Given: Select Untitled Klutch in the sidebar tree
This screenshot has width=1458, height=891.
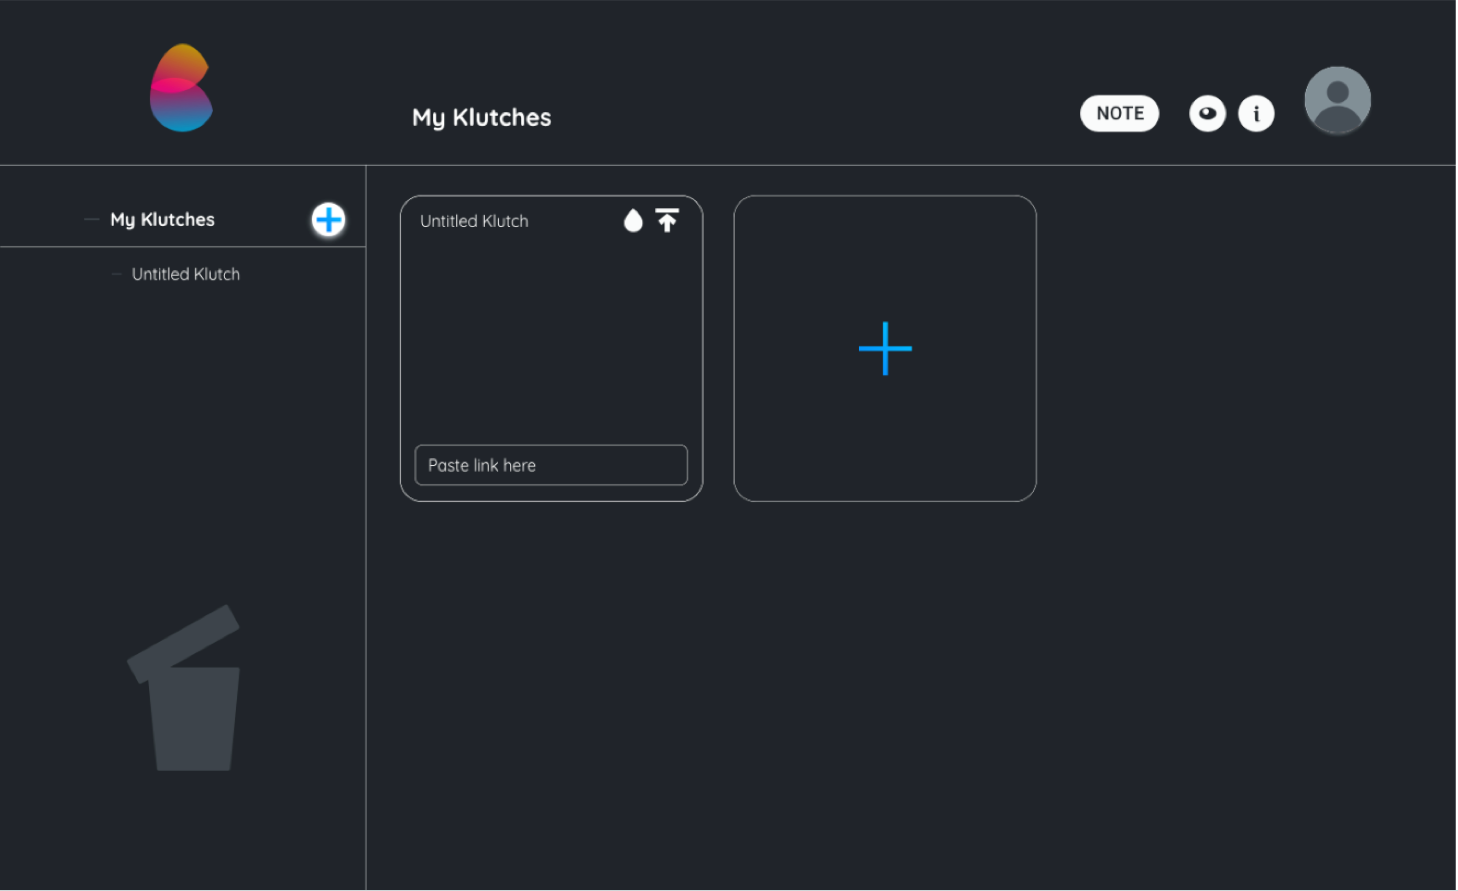Looking at the screenshot, I should [186, 274].
